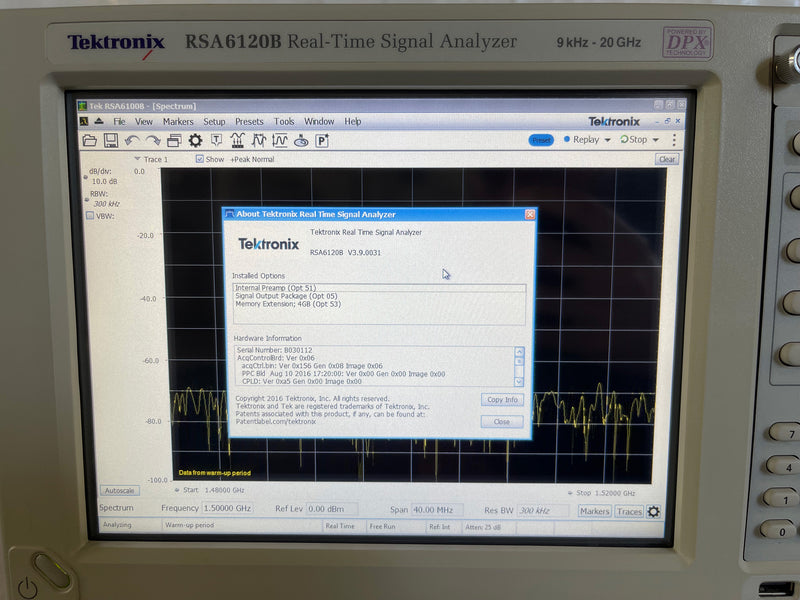800x600 pixels.
Task: Save current setup with the disk icon
Action: (x=111, y=141)
